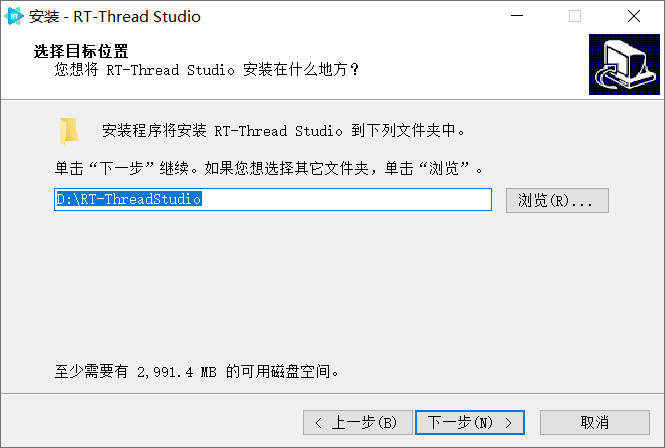Viewport: 665px width, 448px height.
Task: Click the 2,991.4 MB disk space notice
Action: click(196, 371)
